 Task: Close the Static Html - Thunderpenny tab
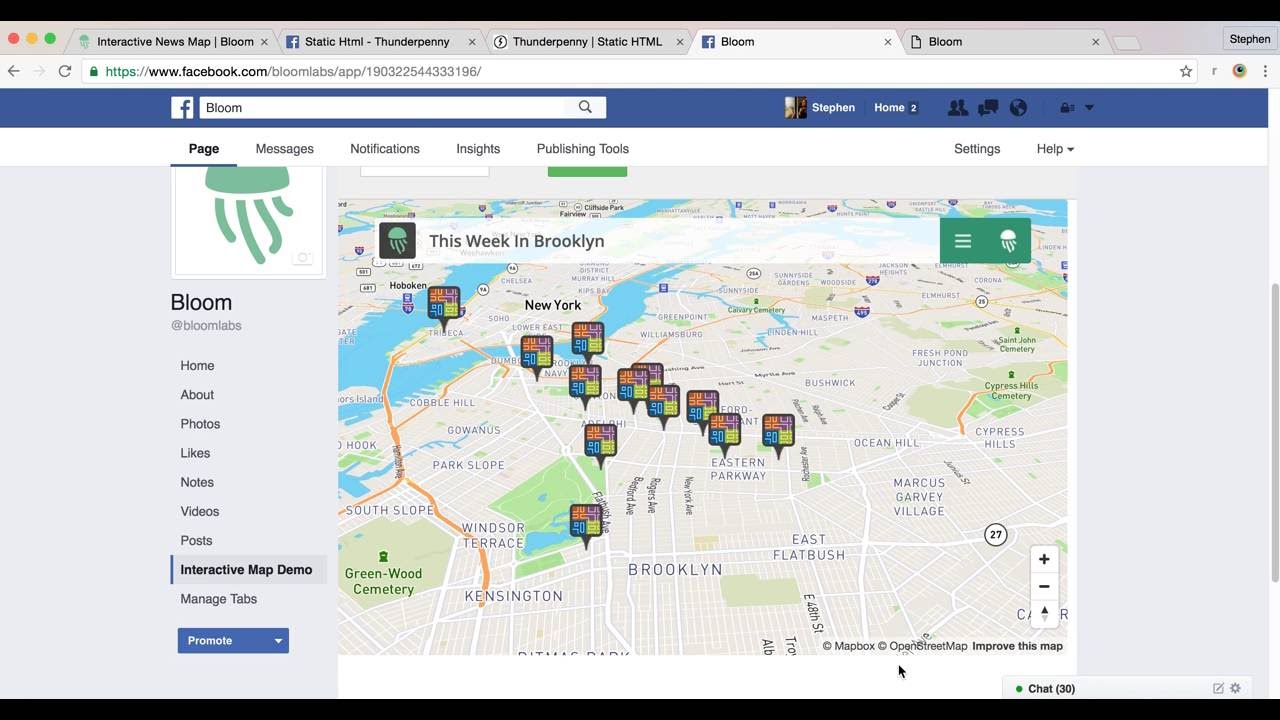(472, 42)
